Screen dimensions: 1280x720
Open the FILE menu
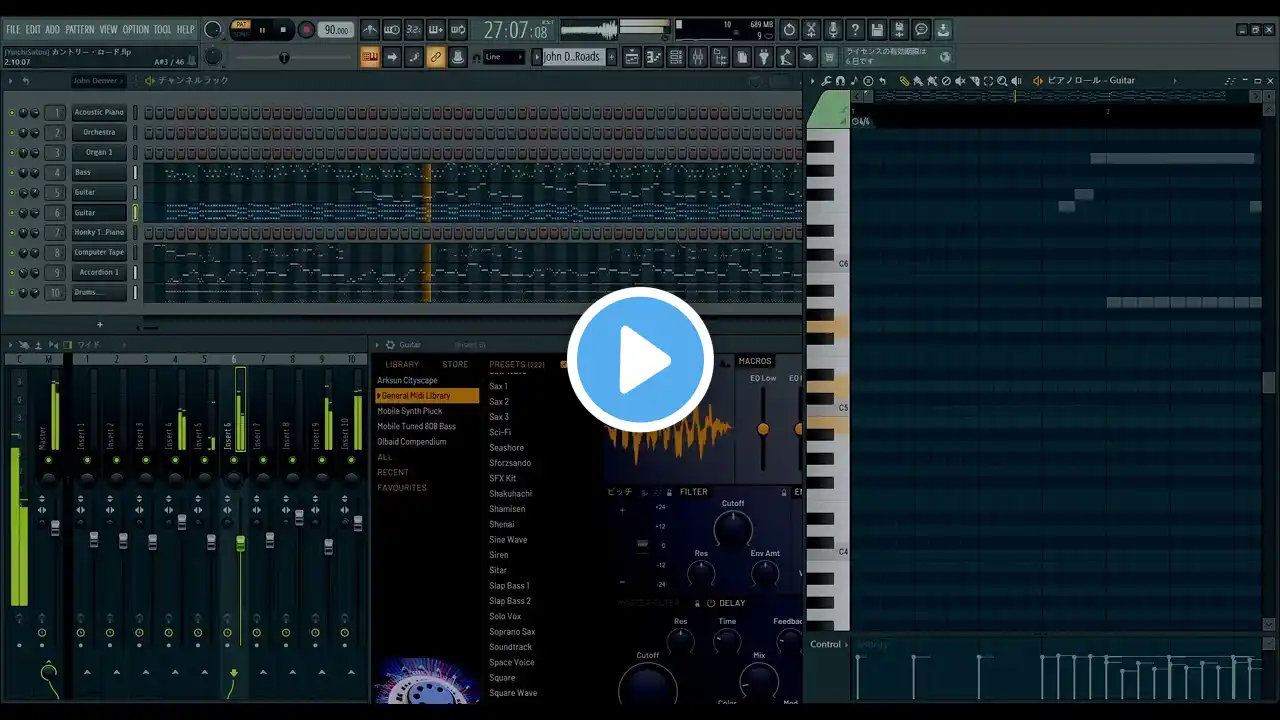(x=13, y=30)
